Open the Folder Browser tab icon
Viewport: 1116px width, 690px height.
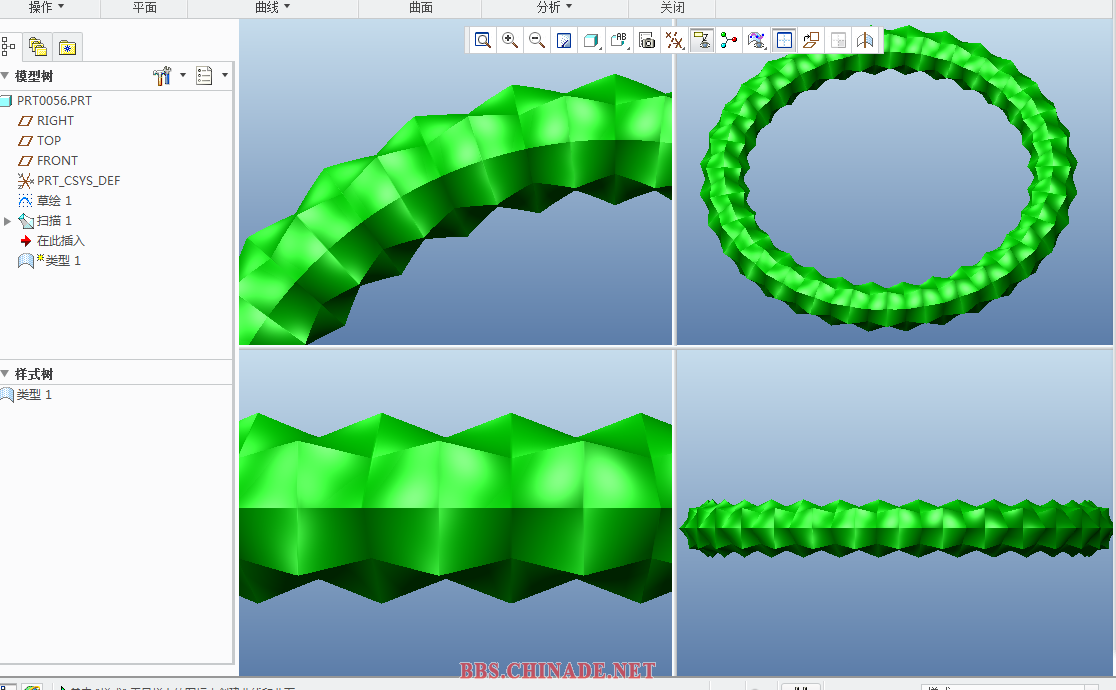37,46
